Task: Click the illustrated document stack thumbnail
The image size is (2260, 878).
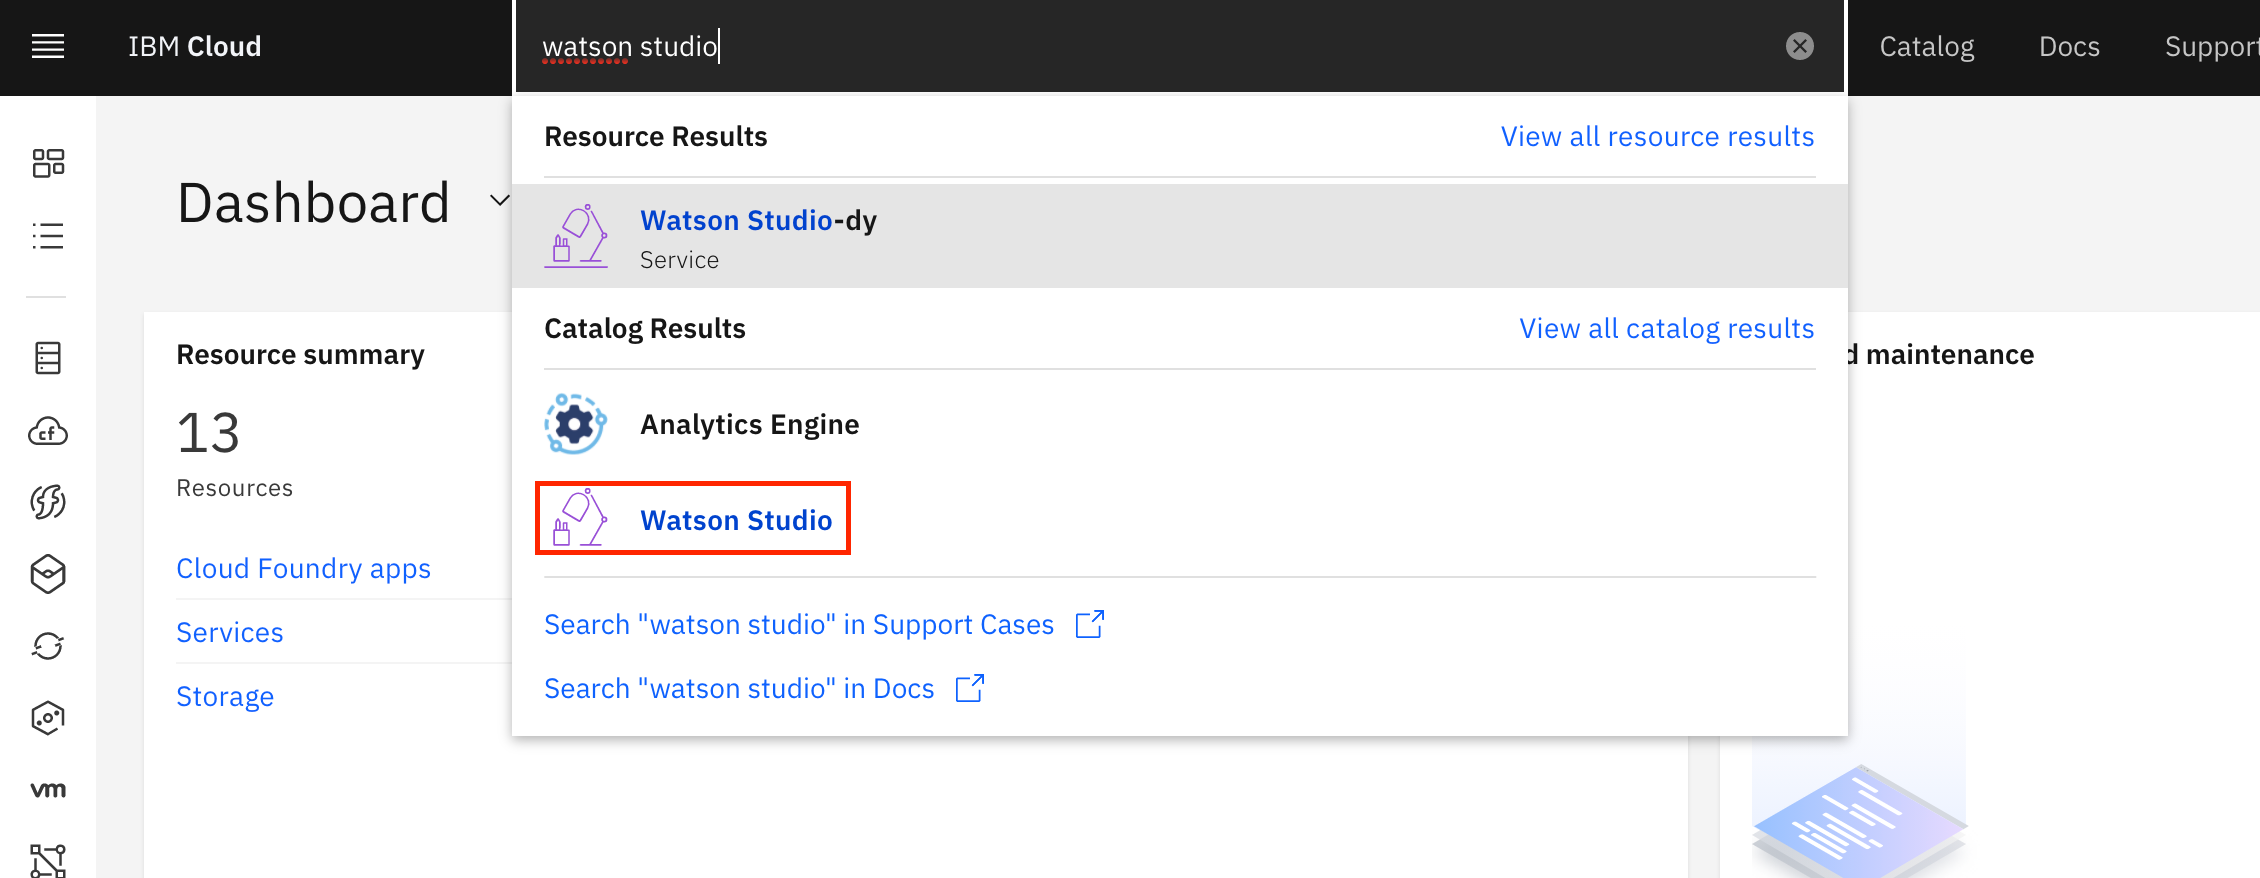Action: [x=1859, y=820]
